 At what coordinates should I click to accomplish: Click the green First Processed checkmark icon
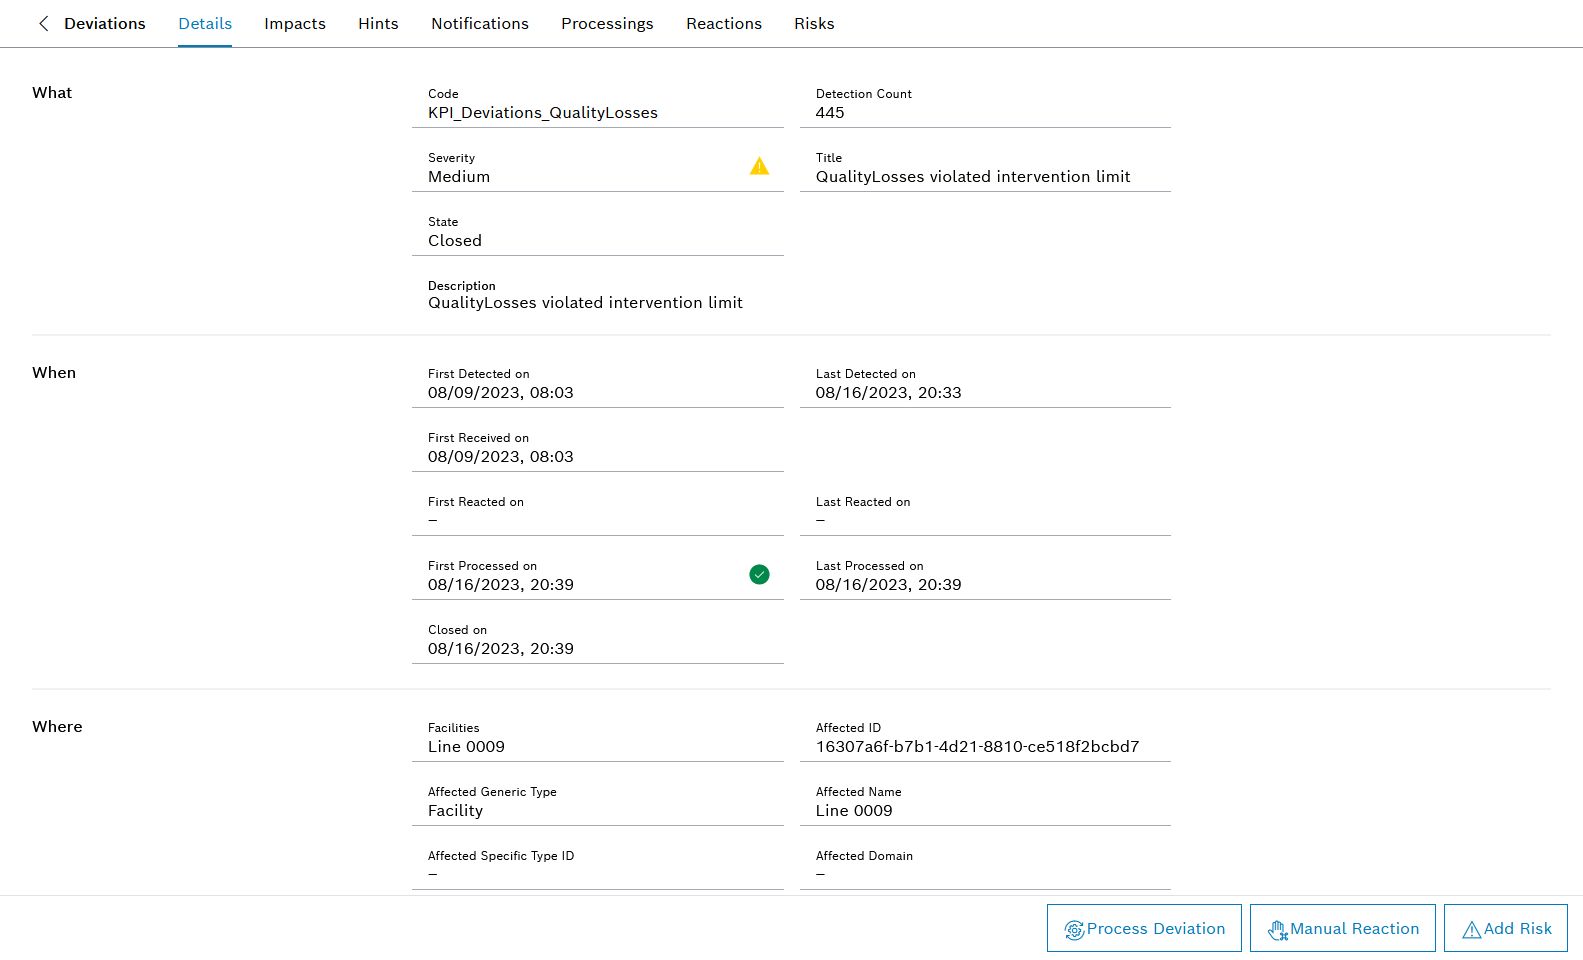pyautogui.click(x=759, y=574)
